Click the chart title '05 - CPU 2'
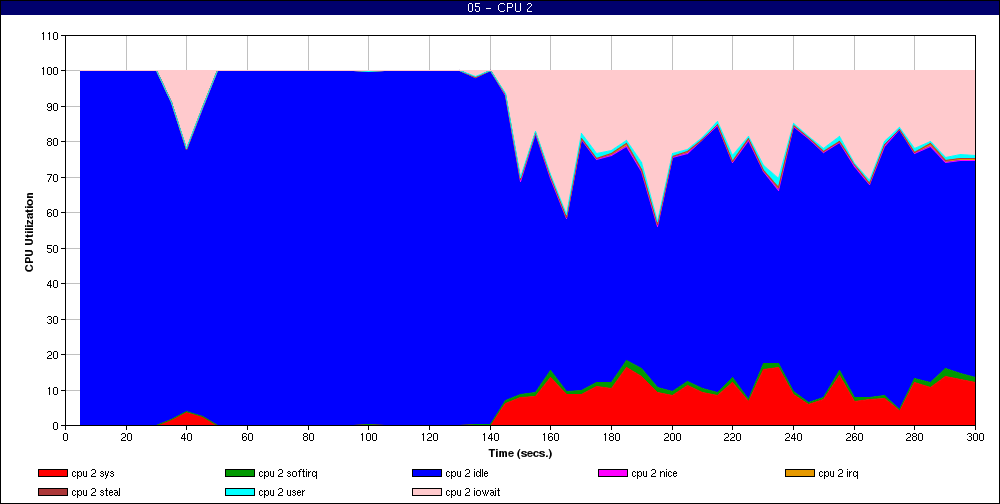 (499, 8)
